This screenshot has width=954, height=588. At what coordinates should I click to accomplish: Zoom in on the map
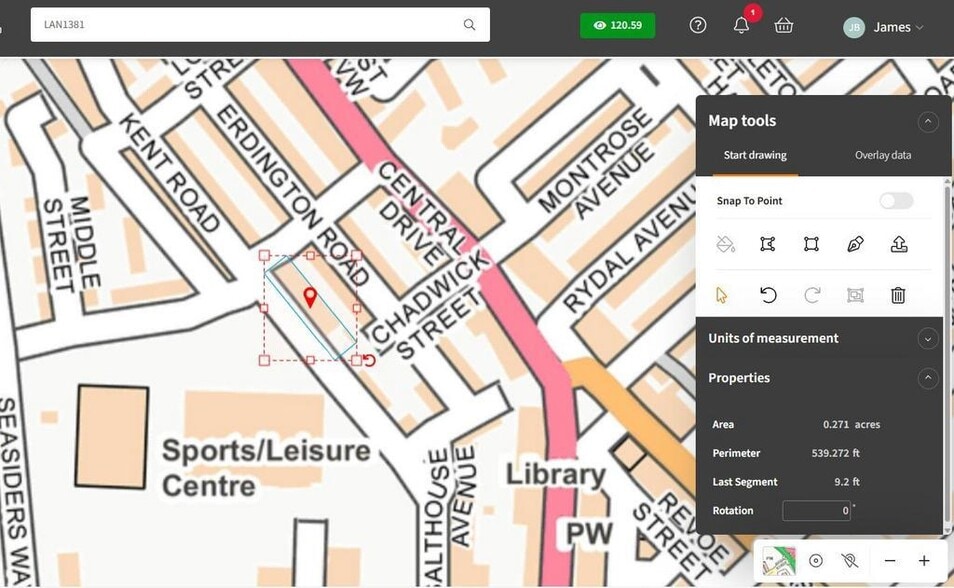tap(924, 561)
